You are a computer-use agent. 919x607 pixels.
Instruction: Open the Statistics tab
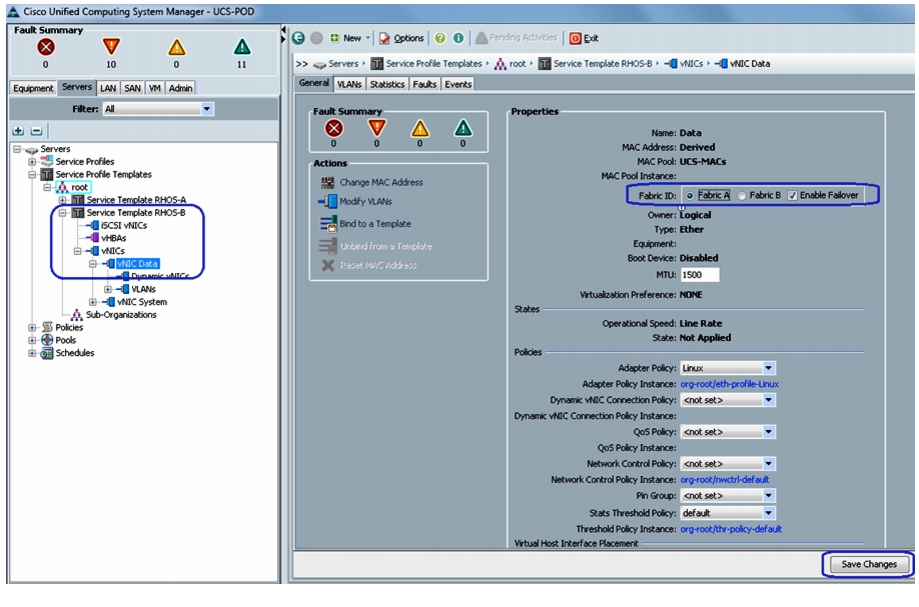click(x=387, y=84)
